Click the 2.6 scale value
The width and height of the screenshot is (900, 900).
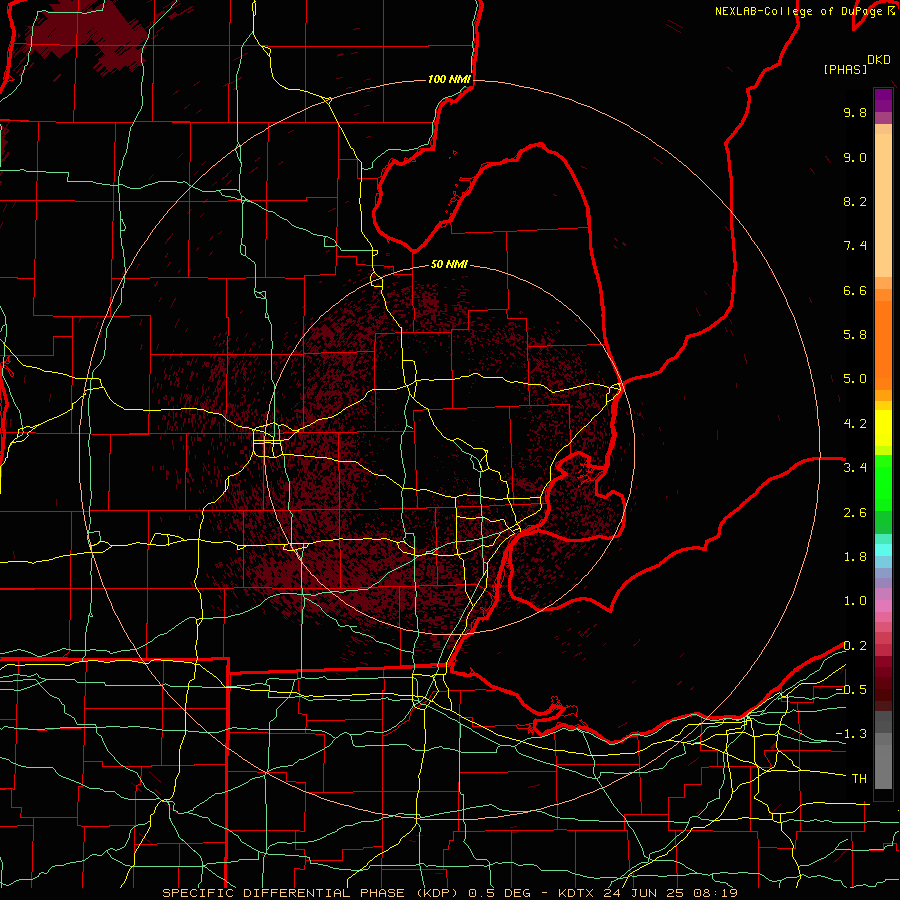click(855, 513)
